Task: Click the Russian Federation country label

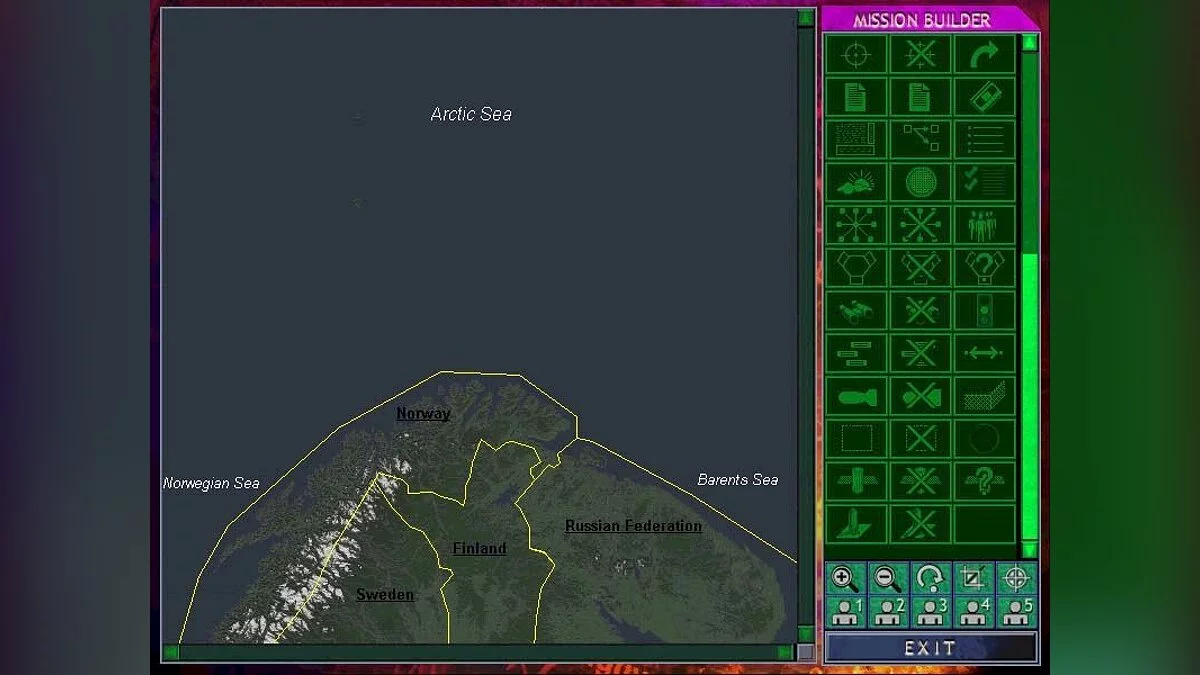Action: click(x=633, y=525)
